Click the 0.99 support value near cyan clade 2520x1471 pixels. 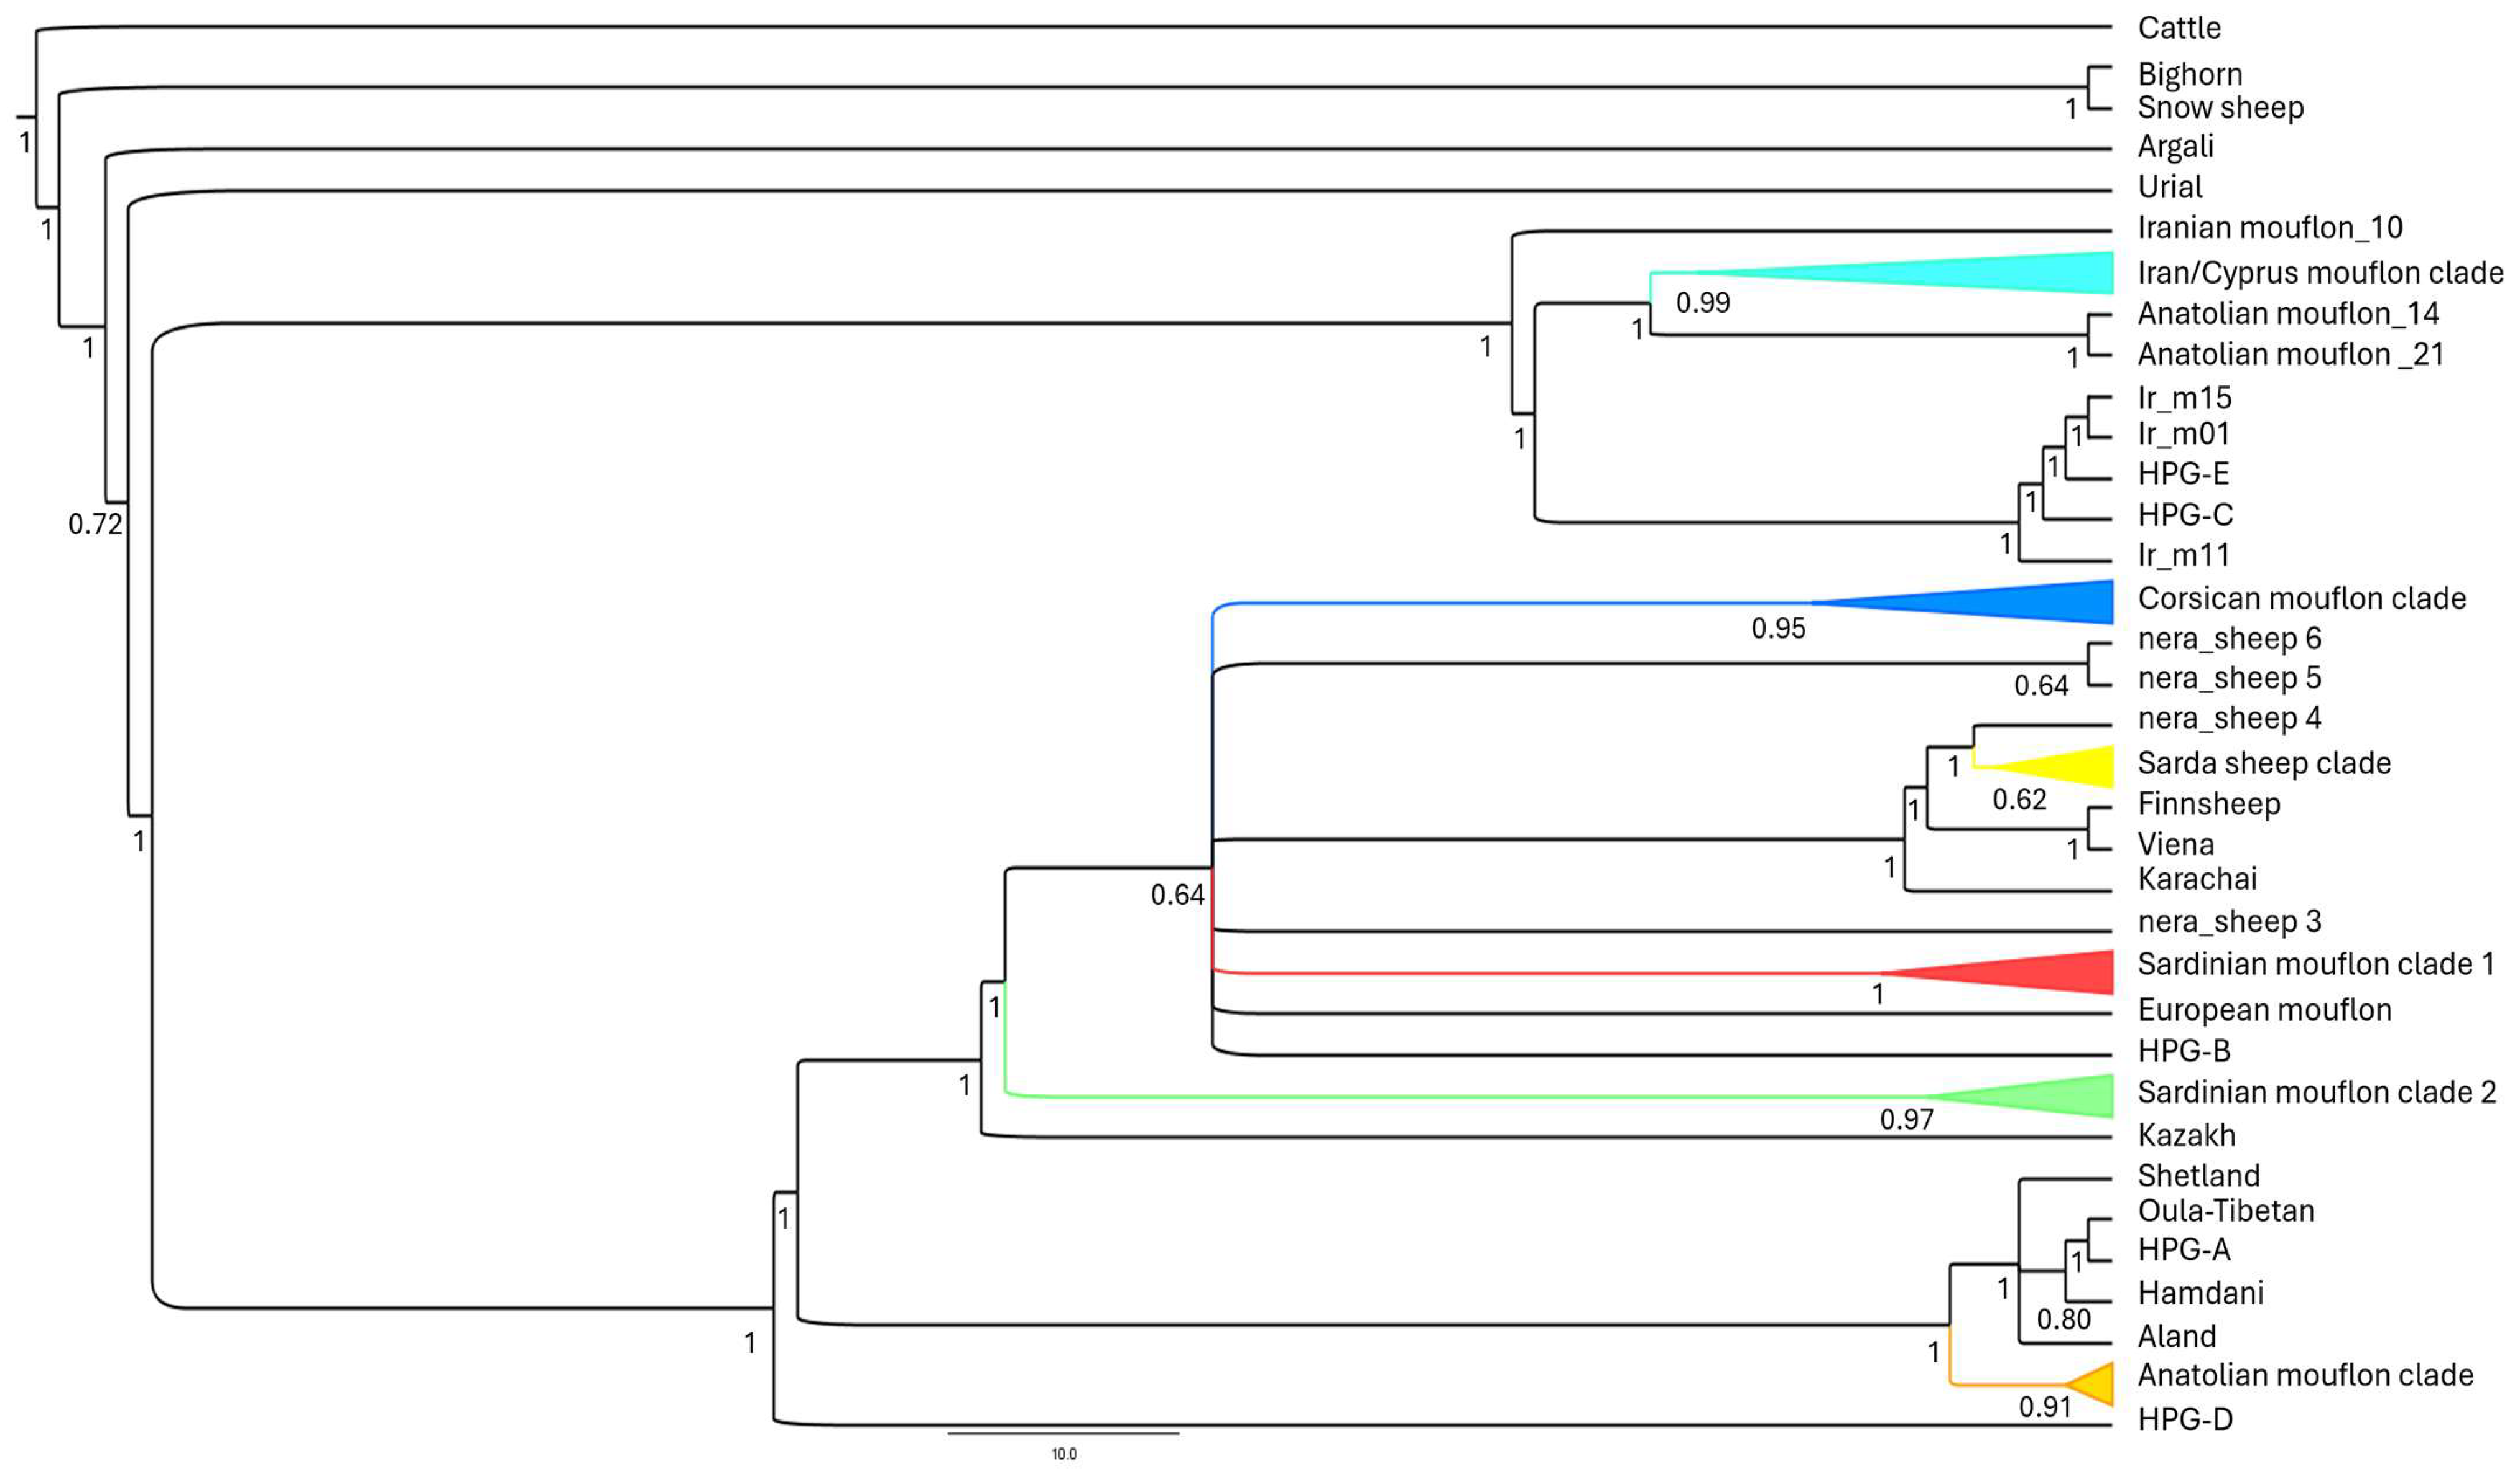[x=1702, y=303]
